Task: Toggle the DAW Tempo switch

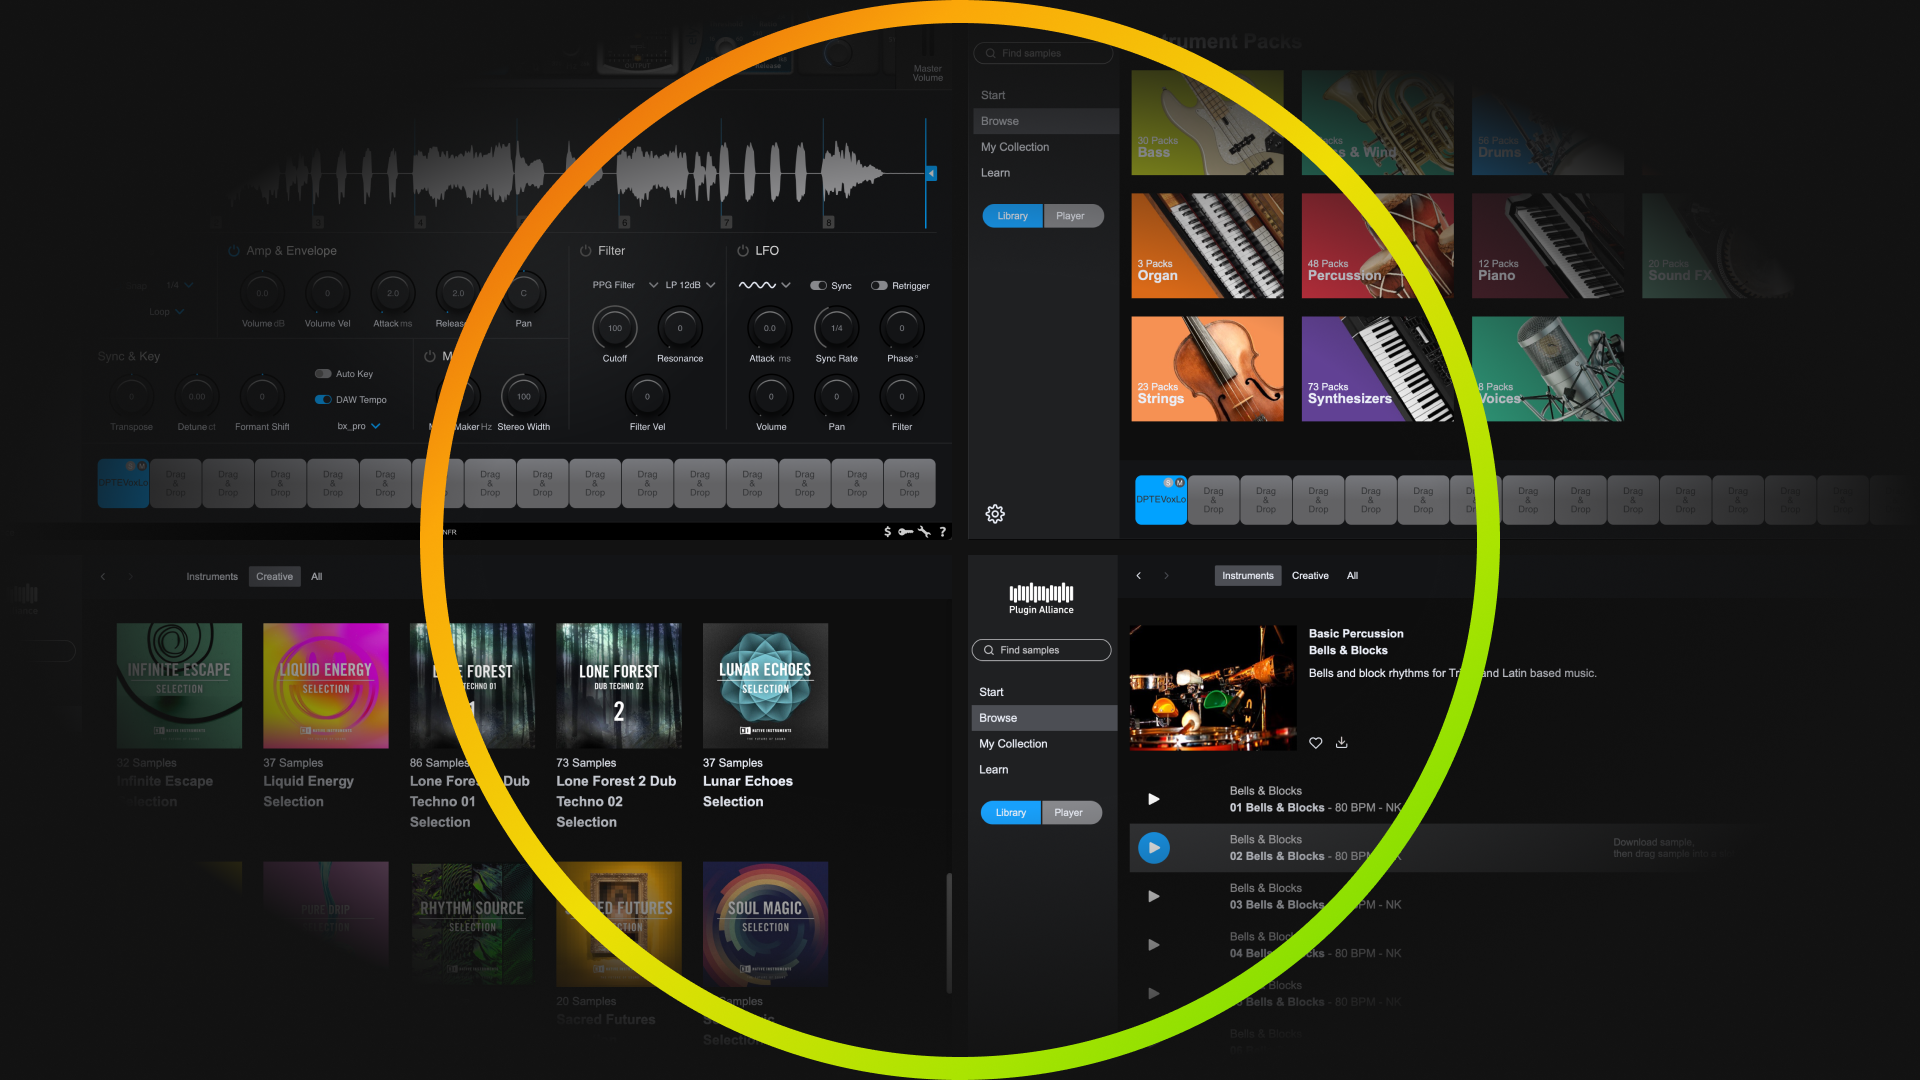Action: click(323, 400)
